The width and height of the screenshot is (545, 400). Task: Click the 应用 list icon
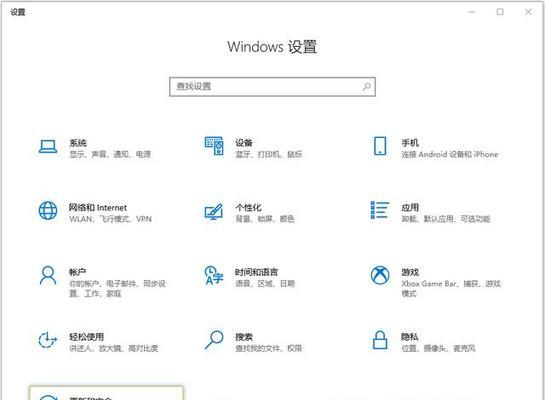tap(380, 210)
